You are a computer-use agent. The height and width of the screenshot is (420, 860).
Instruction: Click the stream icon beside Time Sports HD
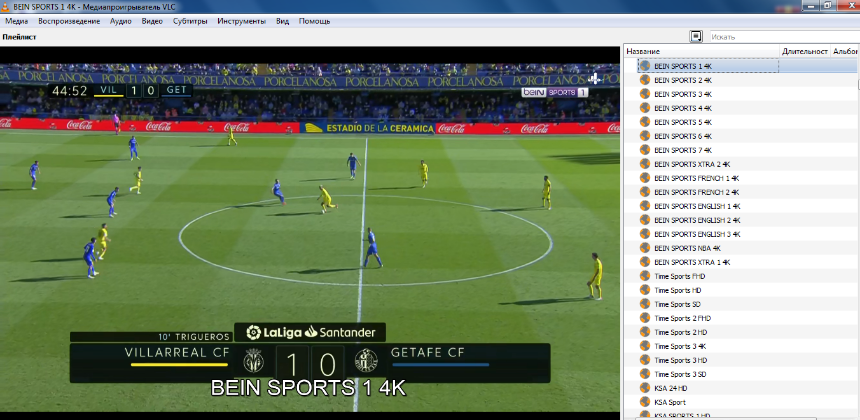click(x=645, y=290)
